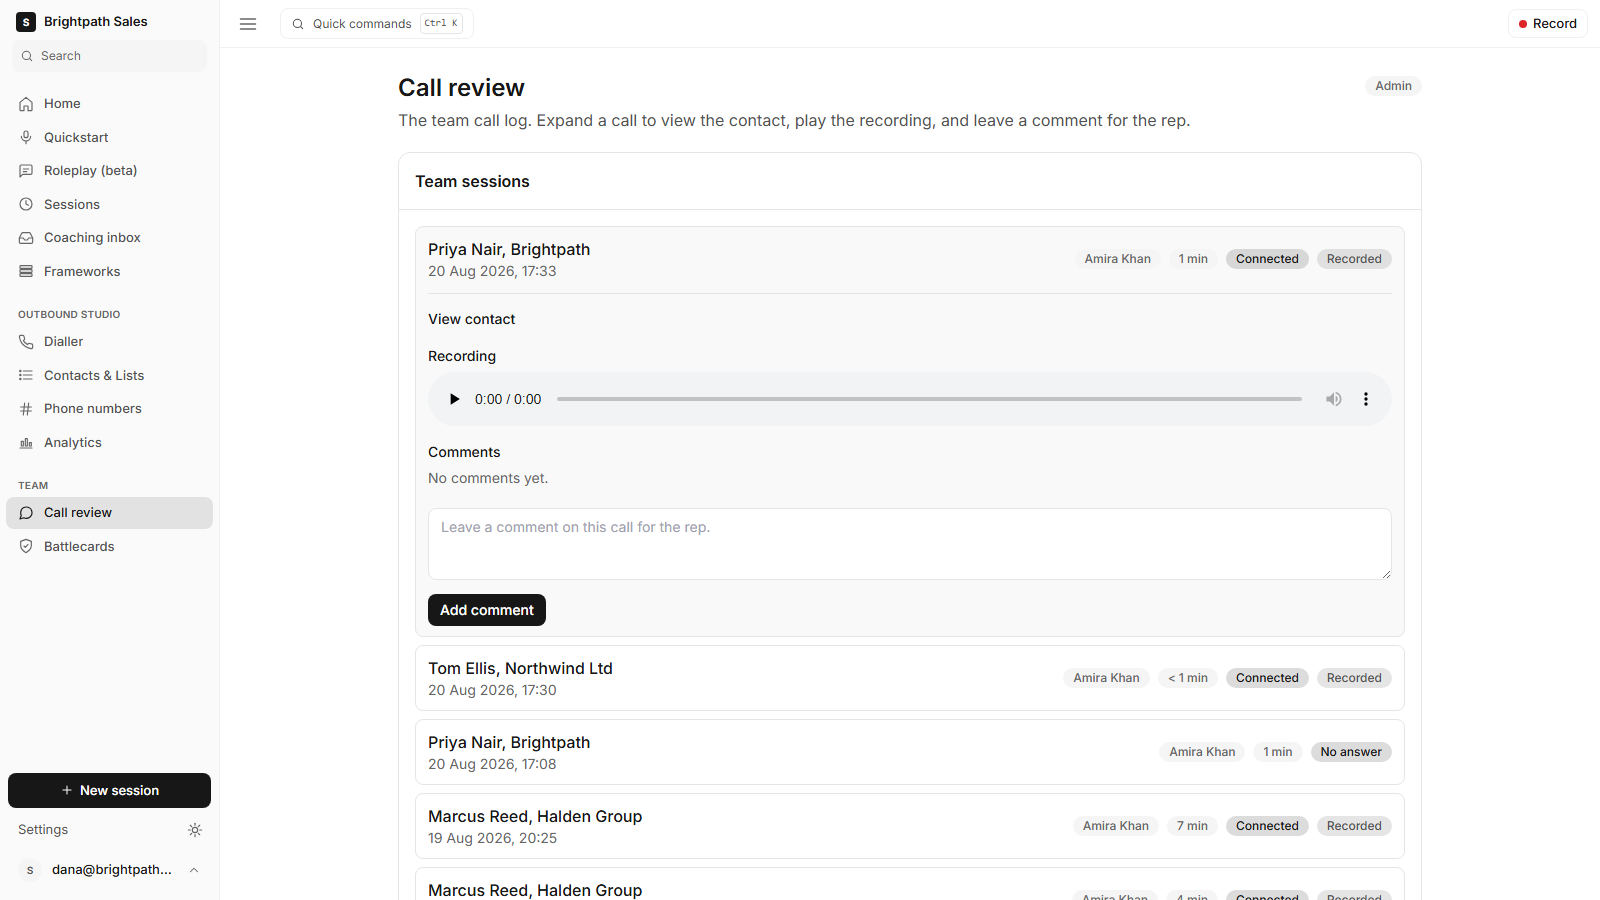1600x900 pixels.
Task: Toggle the sidebar hamburger menu icon
Action: [248, 24]
